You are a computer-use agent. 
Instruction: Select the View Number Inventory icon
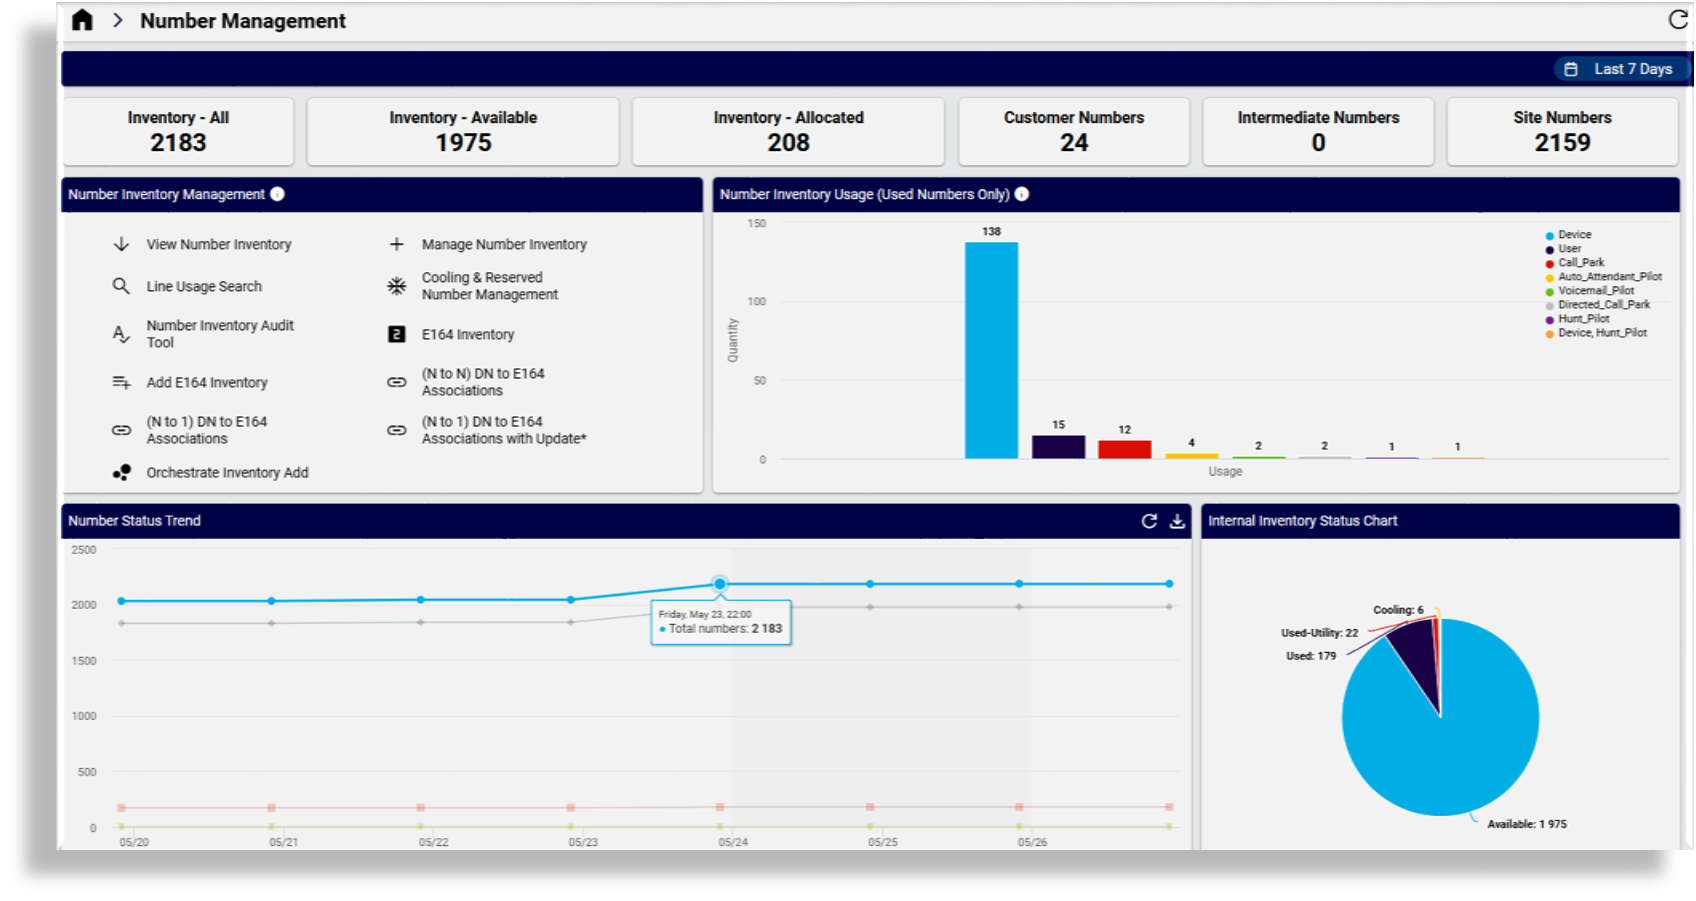[x=120, y=244]
